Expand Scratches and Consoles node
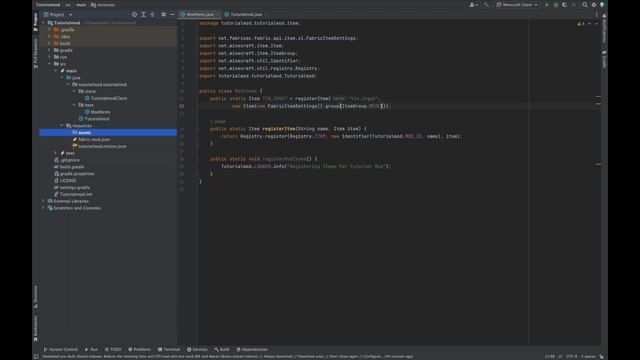Screen dimensions: 640x360 (43, 208)
